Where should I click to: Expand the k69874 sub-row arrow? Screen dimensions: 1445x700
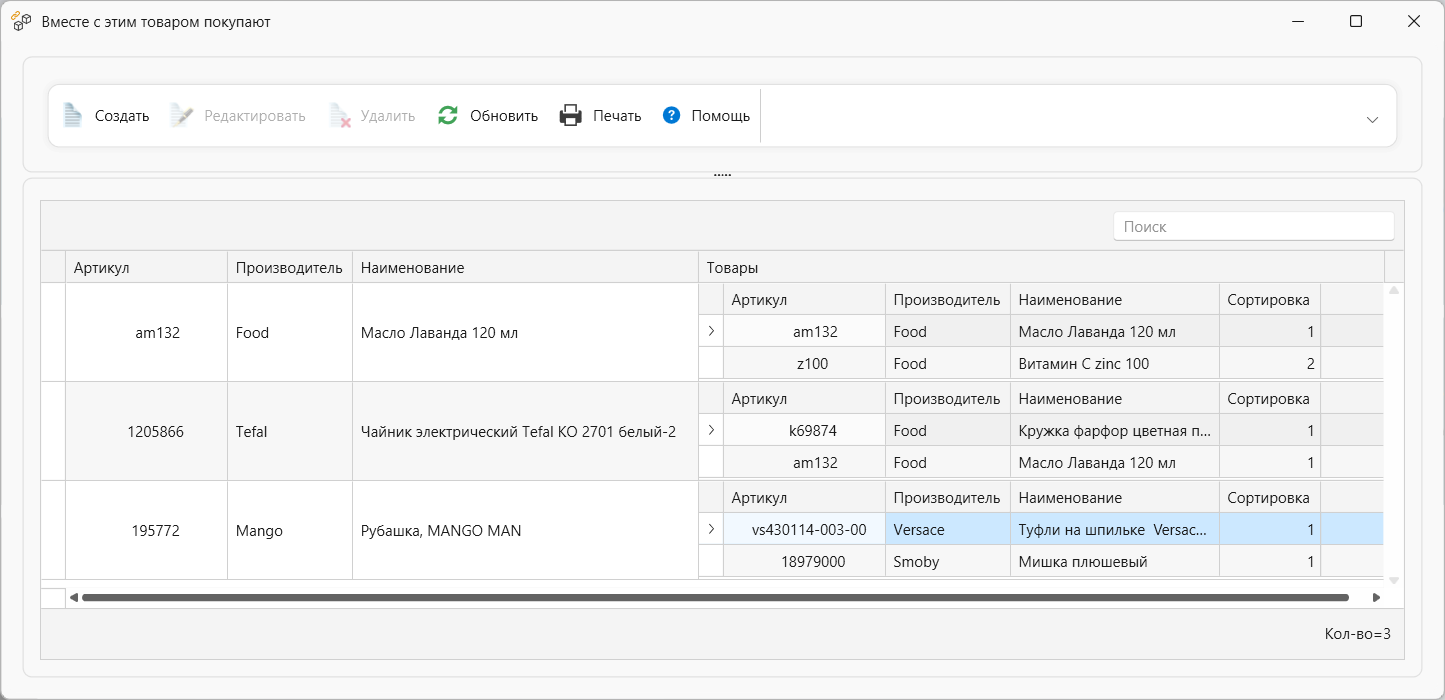point(711,430)
